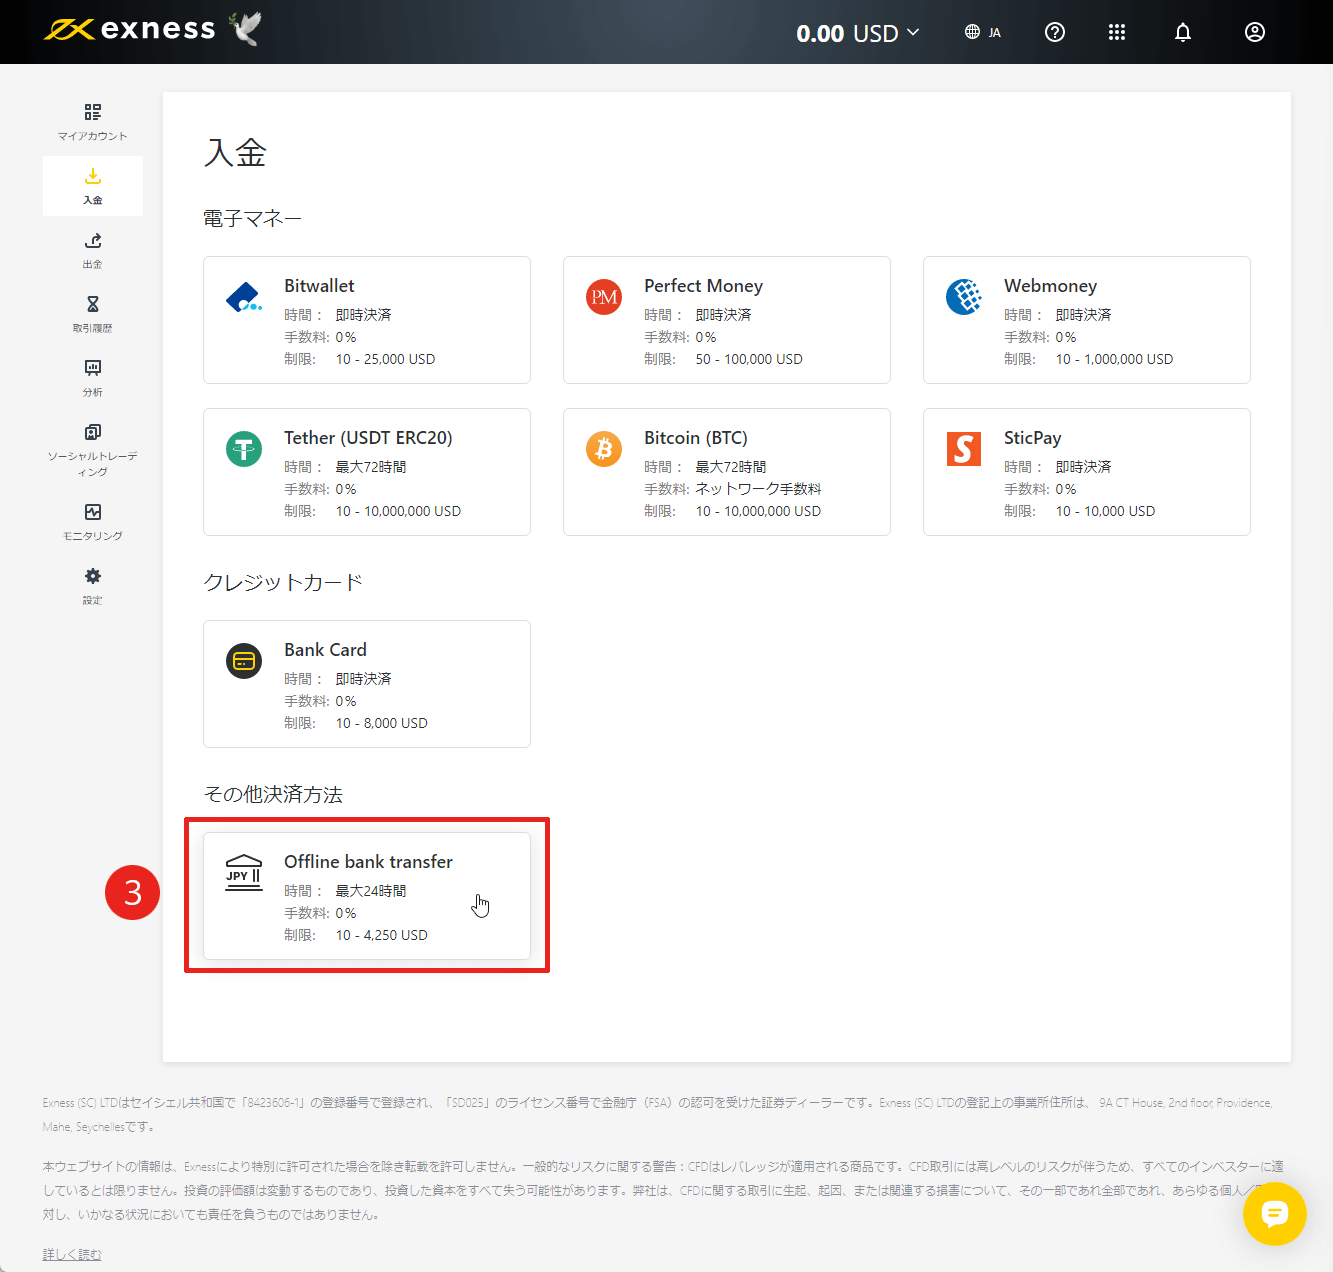Choose Webmoney payment method
The image size is (1333, 1272).
1087,320
